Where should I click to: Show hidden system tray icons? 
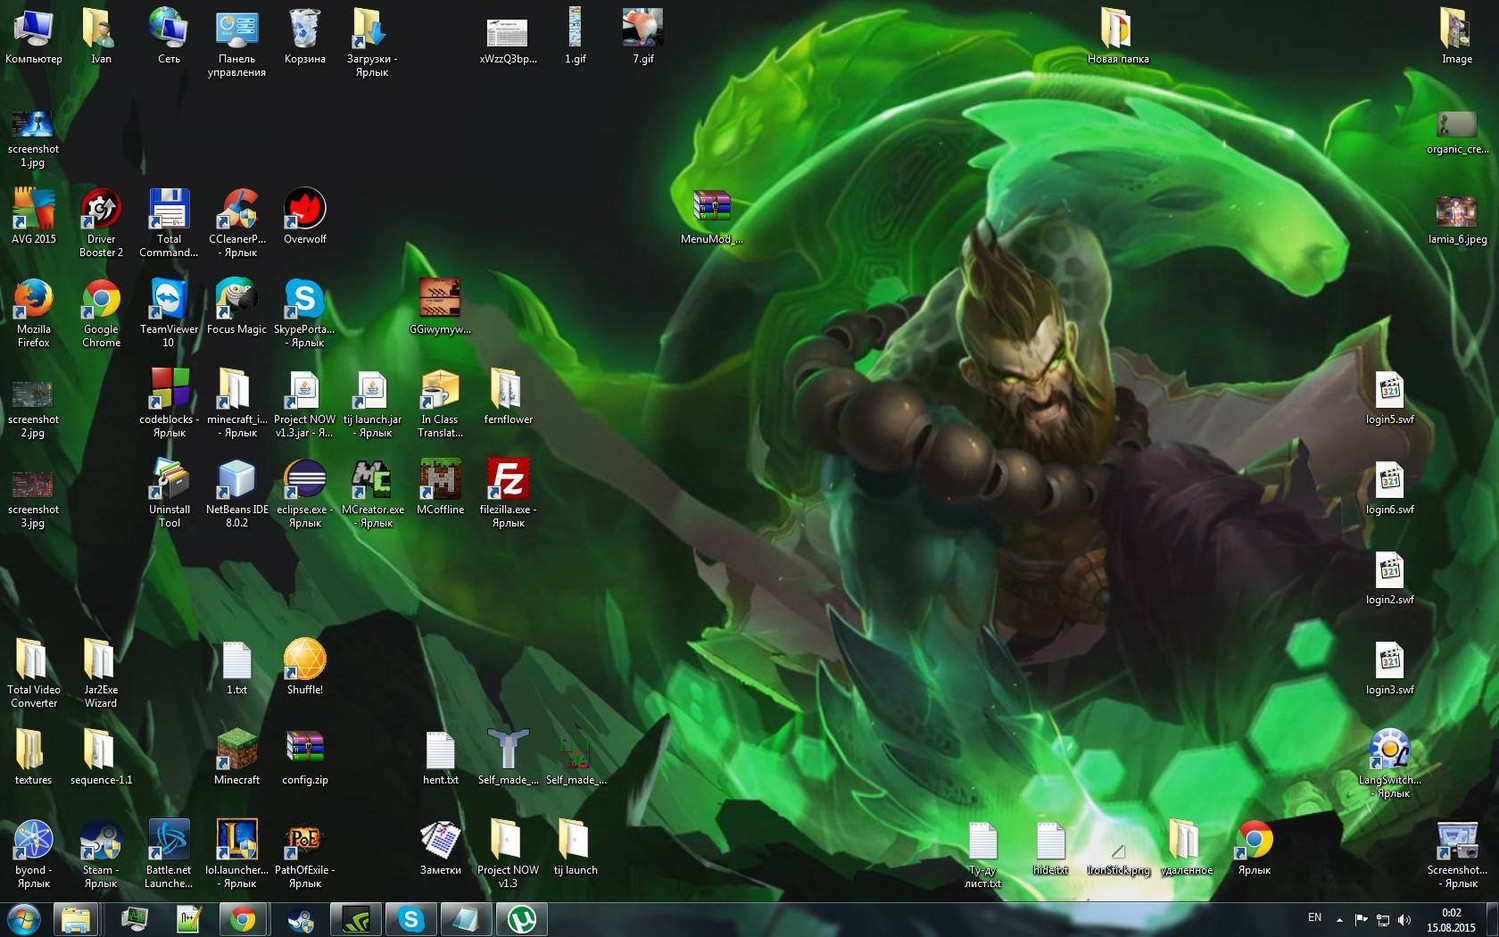coord(1339,920)
